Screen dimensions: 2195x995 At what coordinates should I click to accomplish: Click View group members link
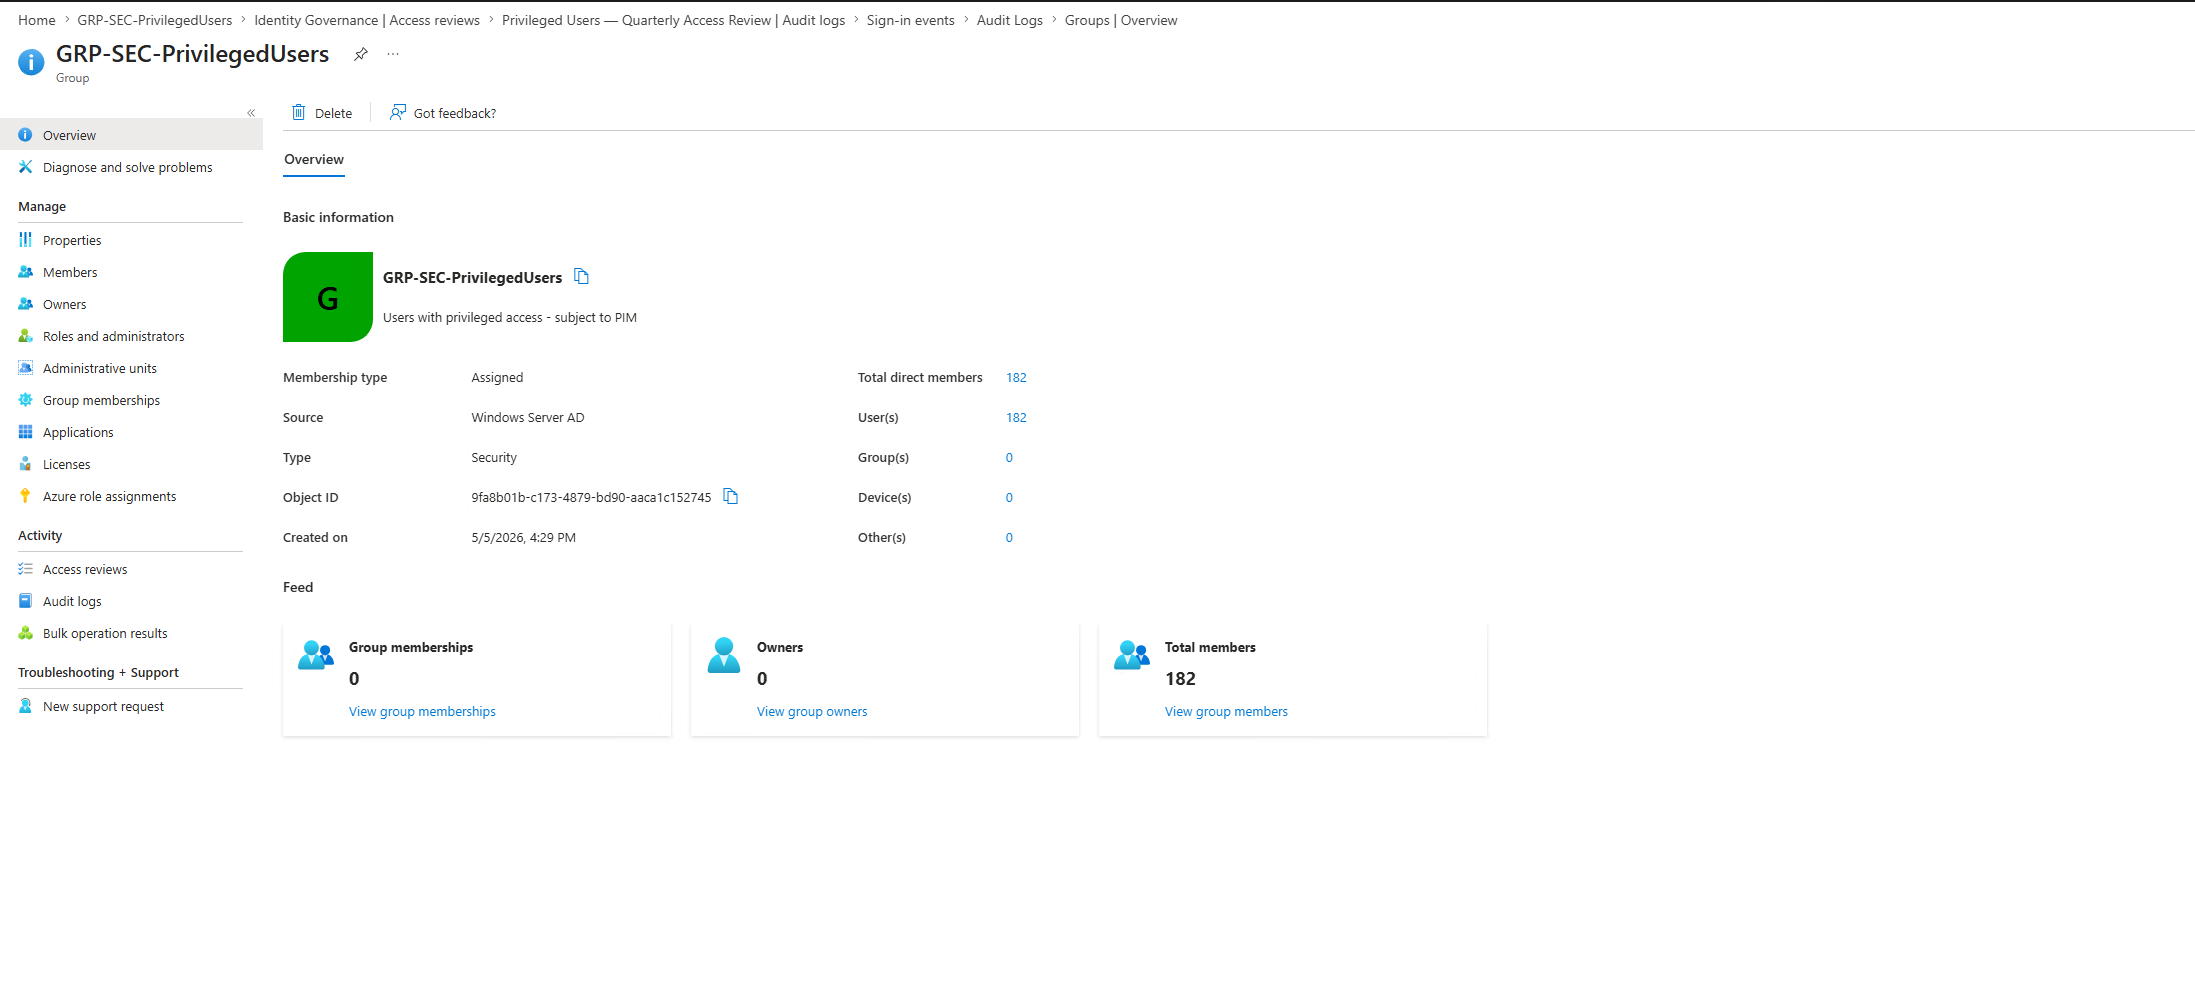[x=1226, y=711]
